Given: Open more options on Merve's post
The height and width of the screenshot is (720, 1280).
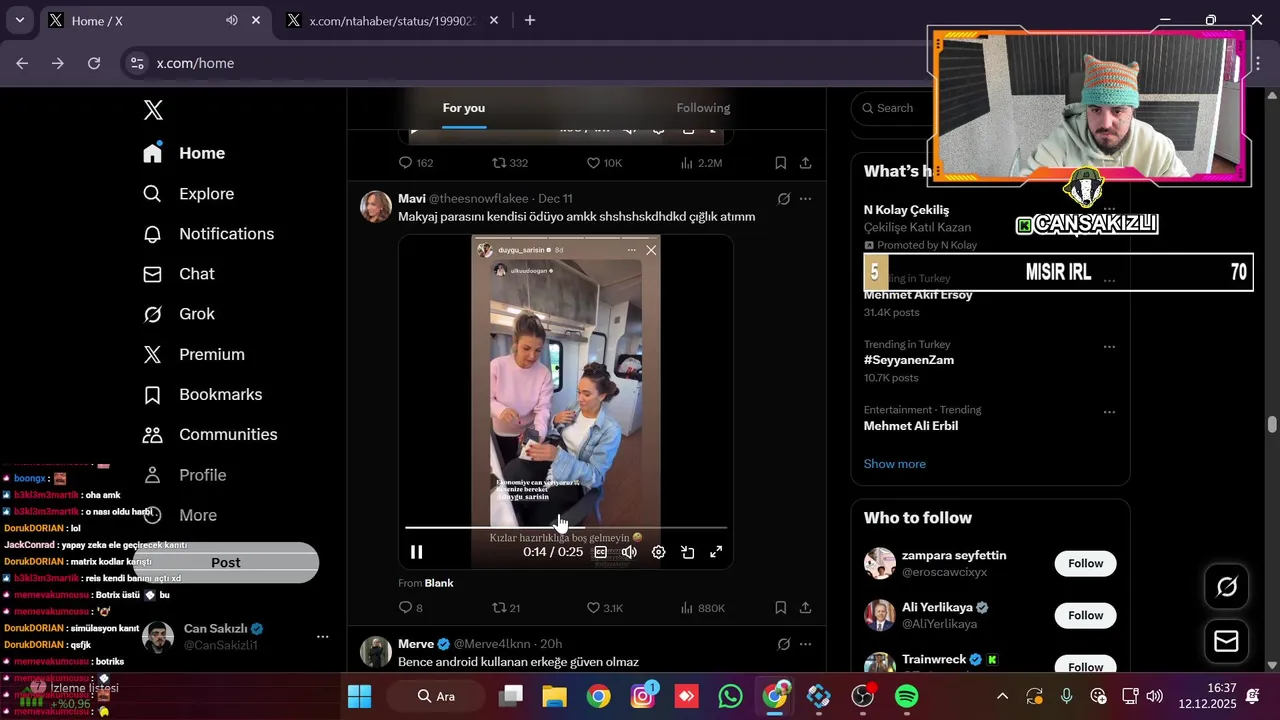Looking at the screenshot, I should pyautogui.click(x=805, y=644).
